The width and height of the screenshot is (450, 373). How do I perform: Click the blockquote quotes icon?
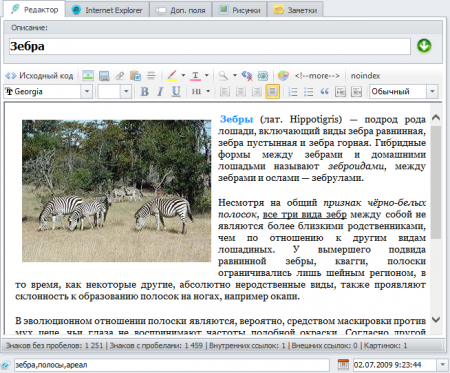click(x=325, y=91)
